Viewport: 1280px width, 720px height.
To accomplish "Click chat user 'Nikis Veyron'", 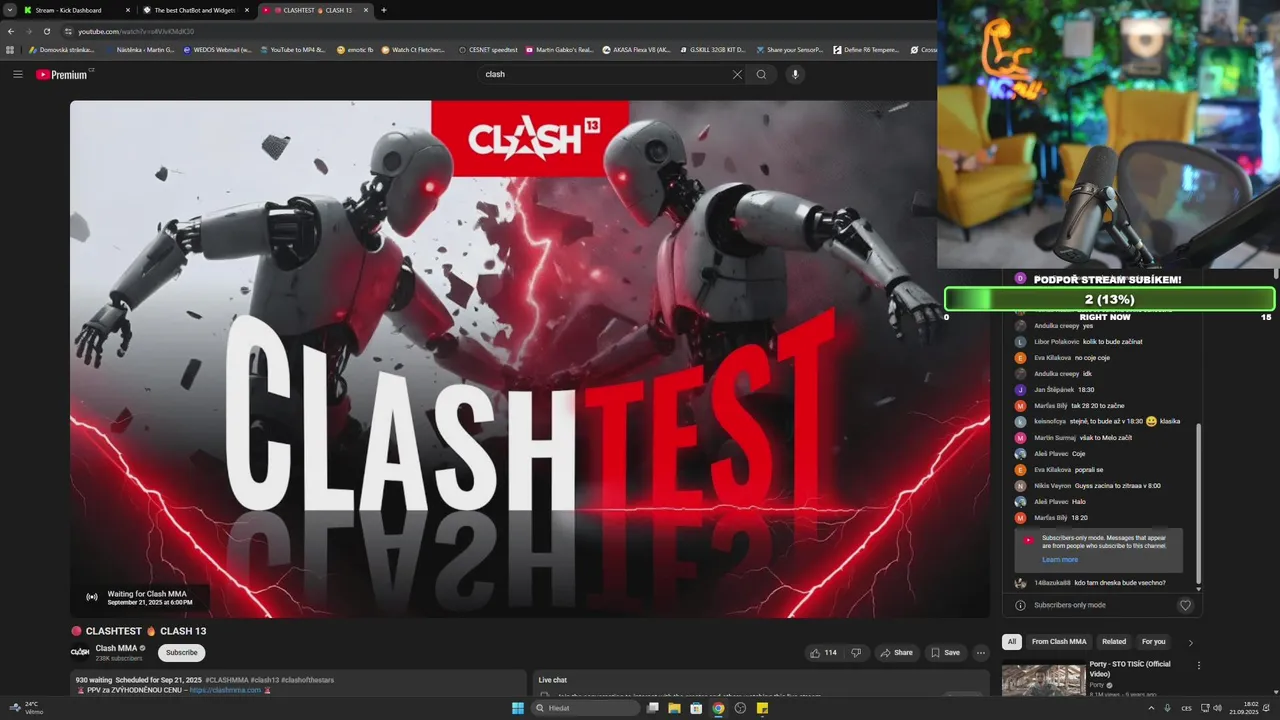I will click(1052, 485).
